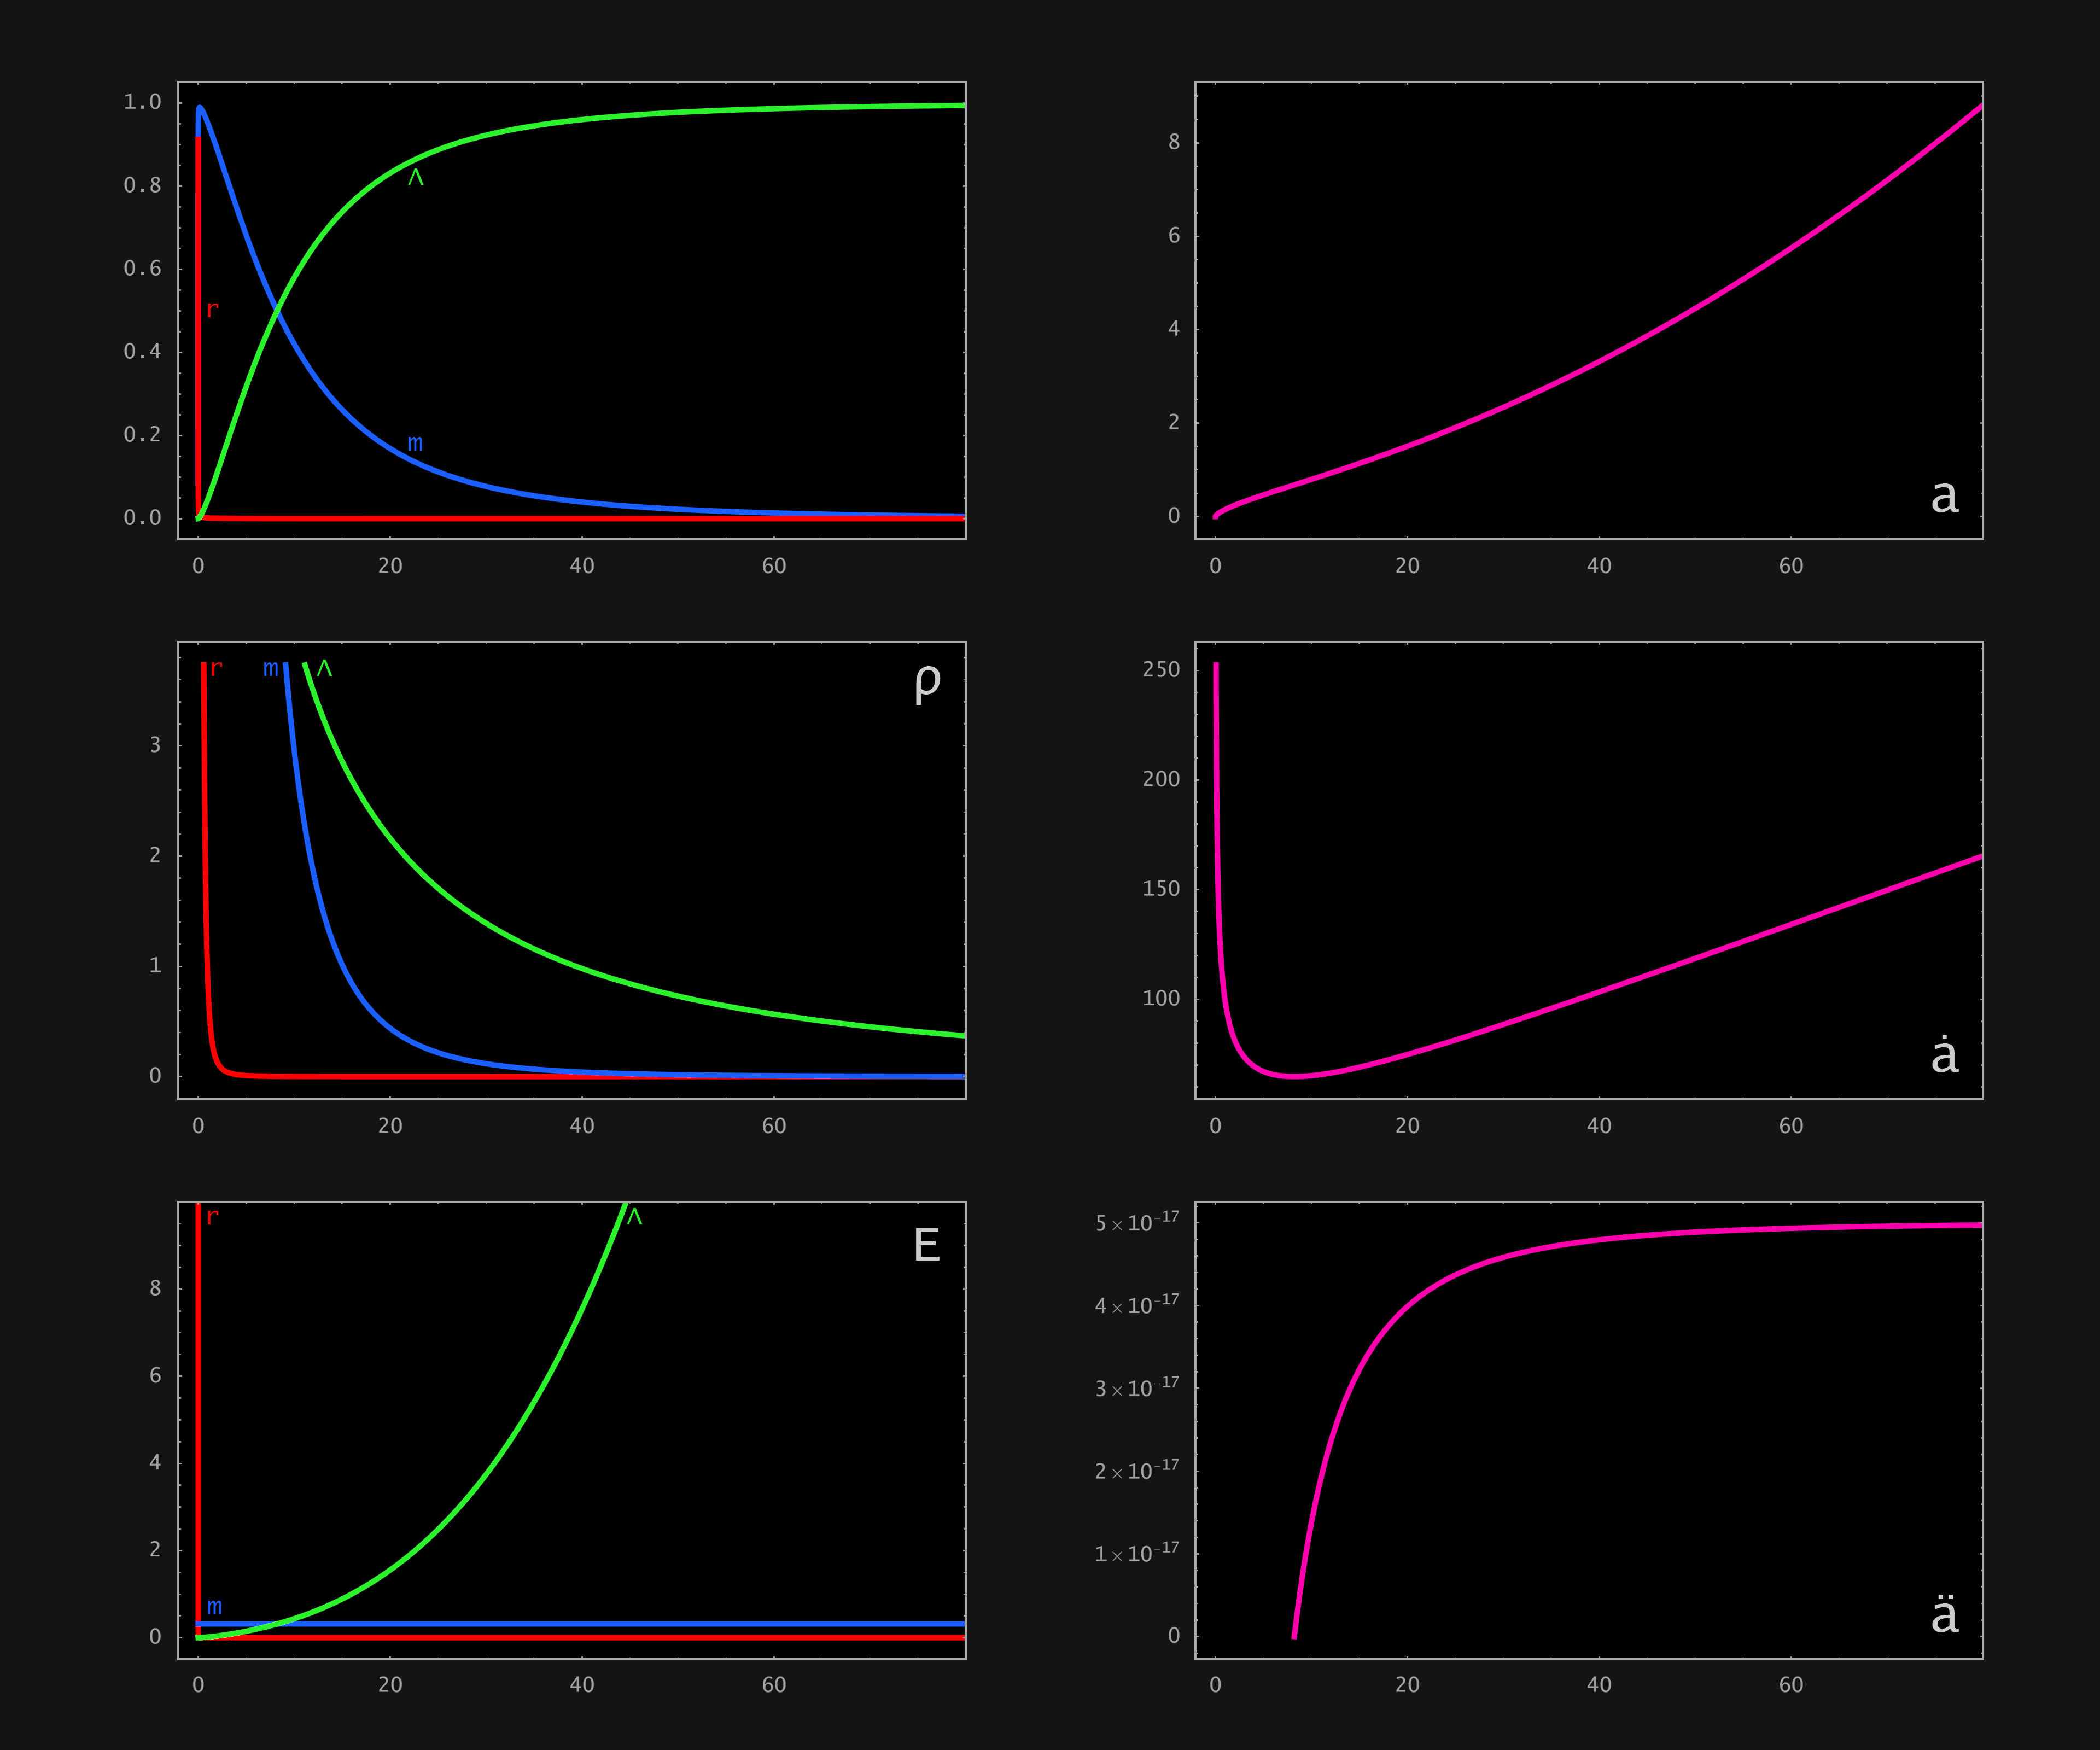This screenshot has height=1750, width=2100.
Task: Click the ρ symbol in the density plot
Action: click(927, 683)
